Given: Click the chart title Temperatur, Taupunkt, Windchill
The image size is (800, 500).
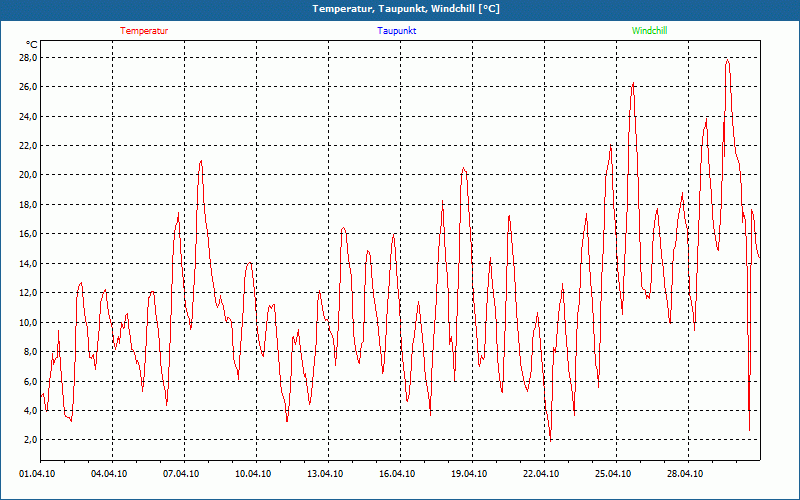Looking at the screenshot, I should pyautogui.click(x=406, y=9).
